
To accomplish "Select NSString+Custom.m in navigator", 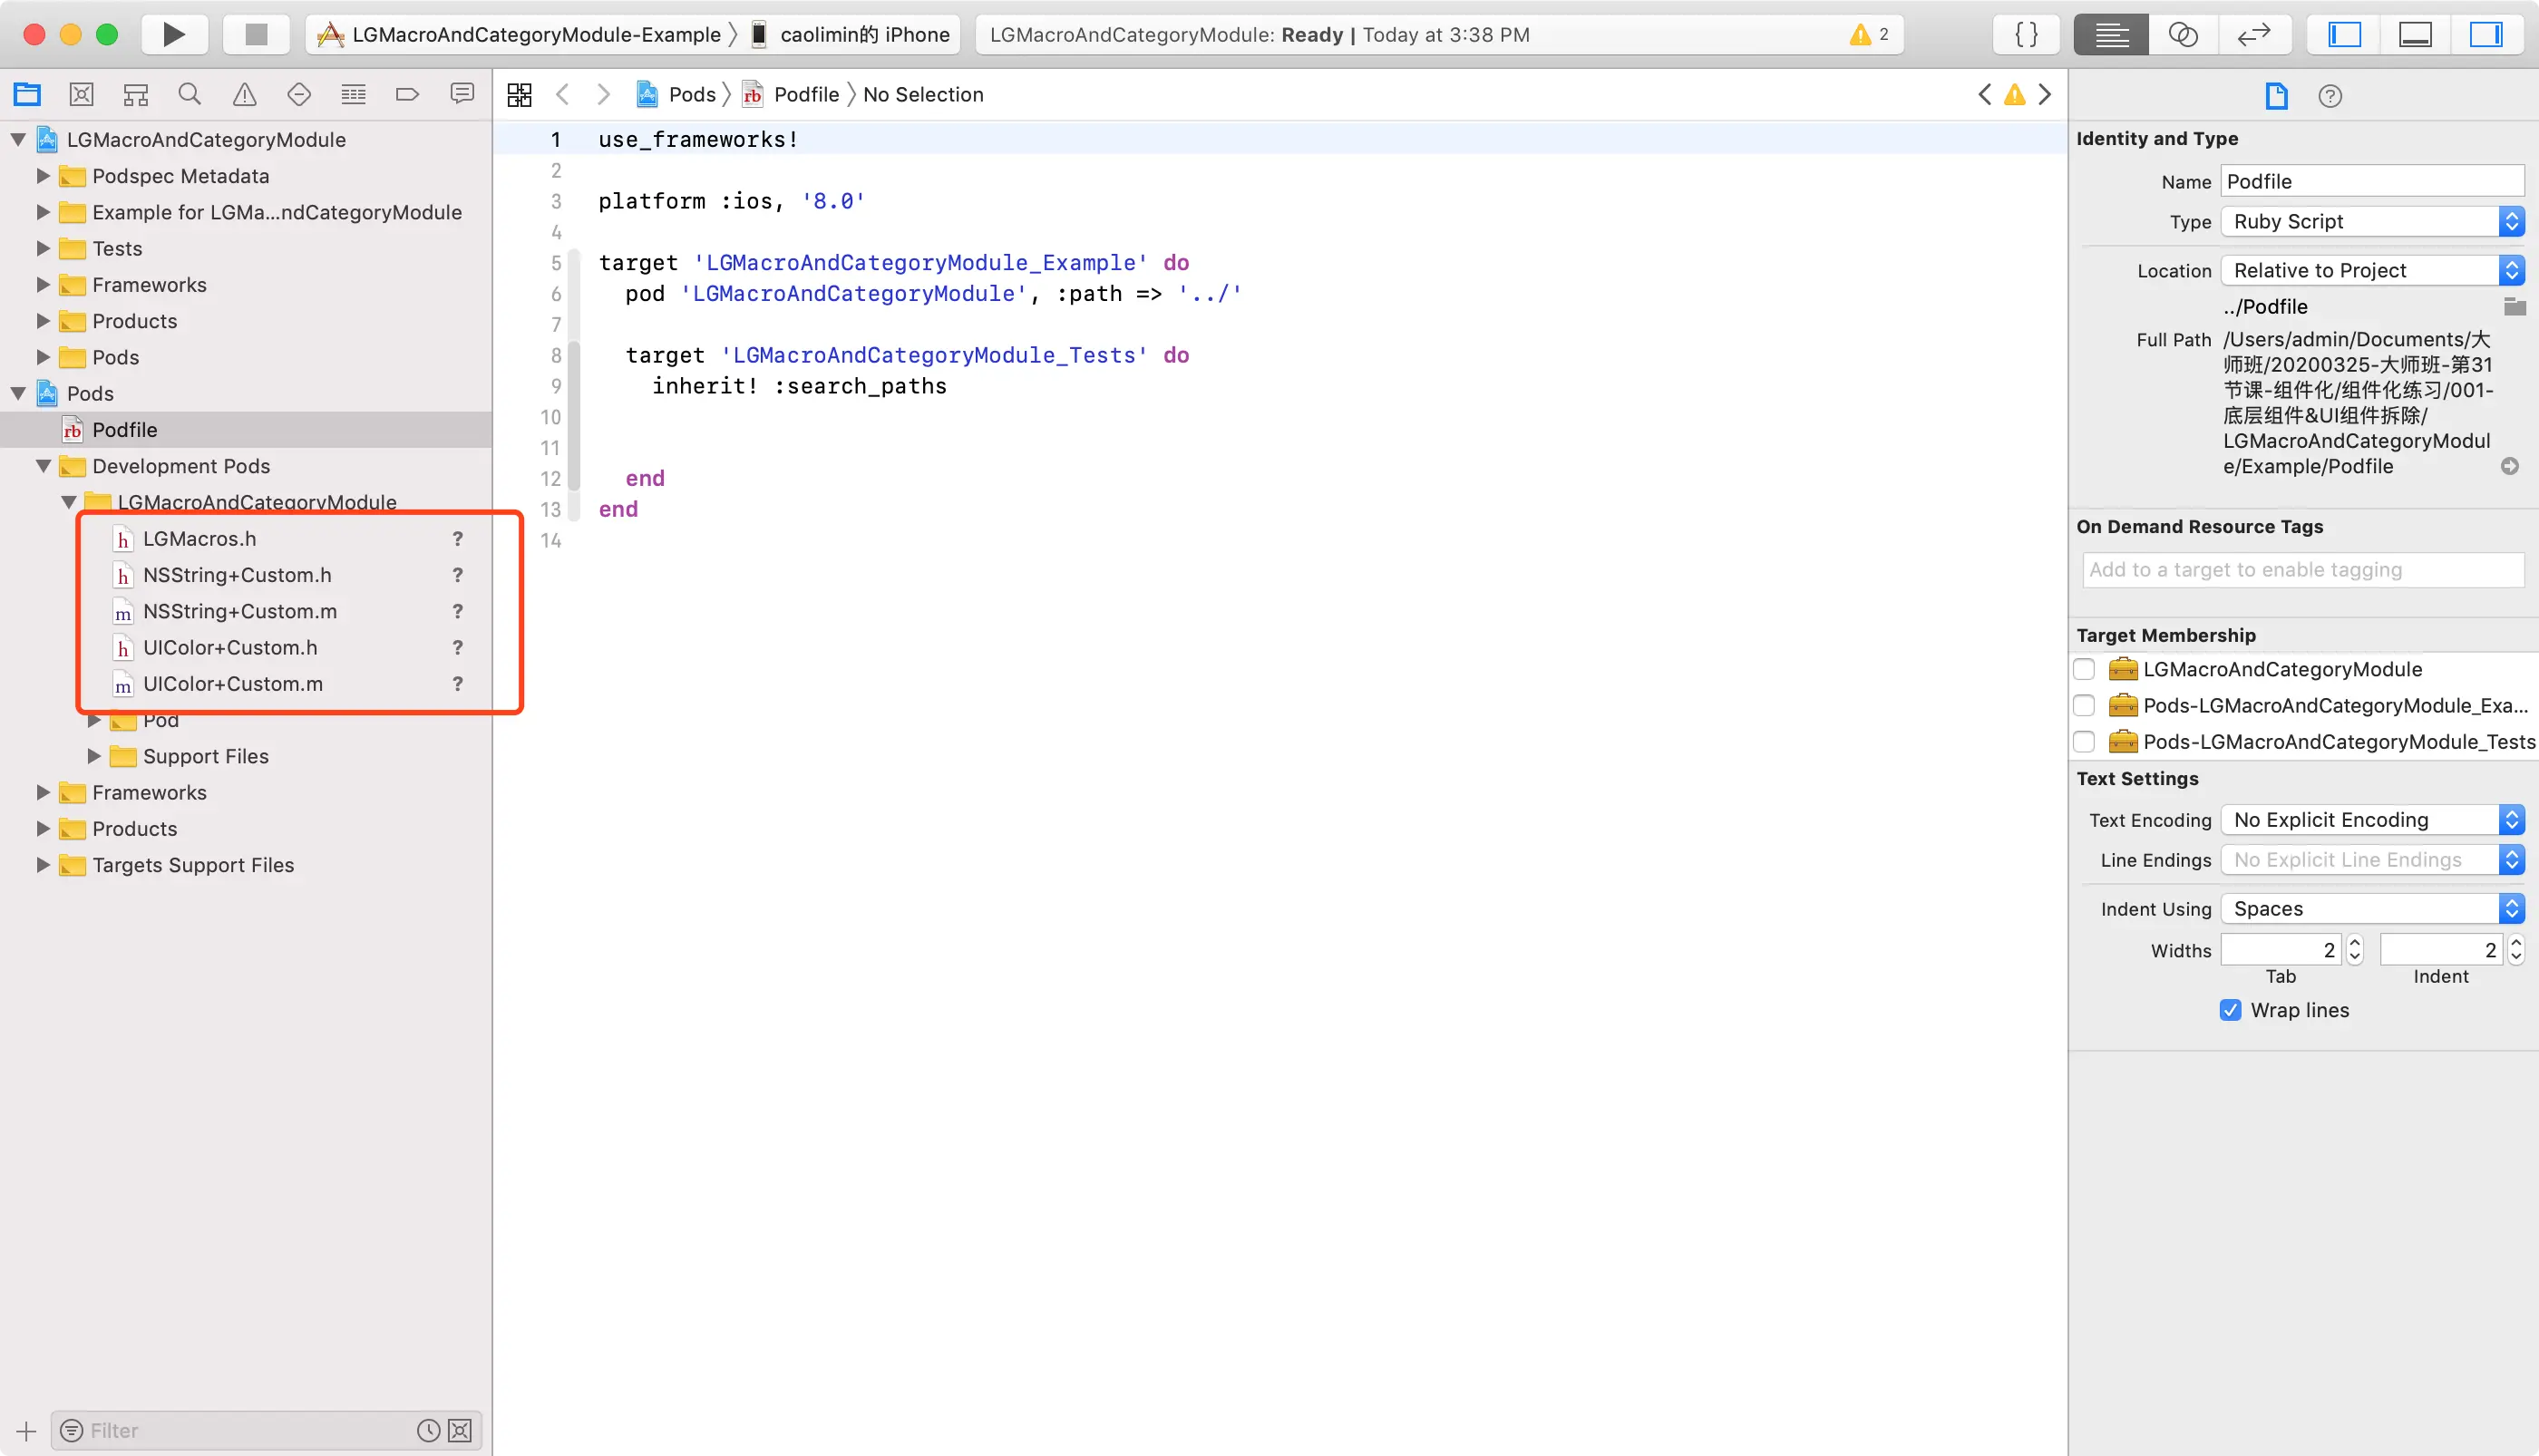I will coord(239,611).
